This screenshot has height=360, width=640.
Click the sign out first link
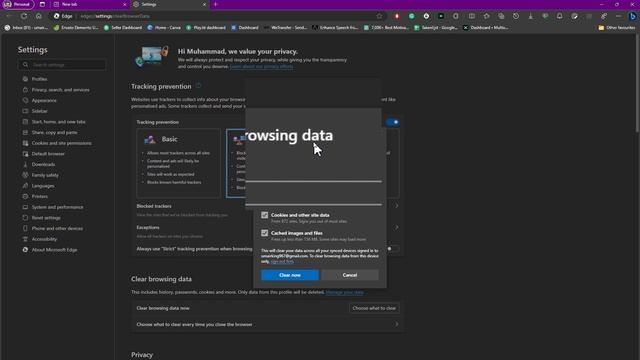pyautogui.click(x=282, y=261)
